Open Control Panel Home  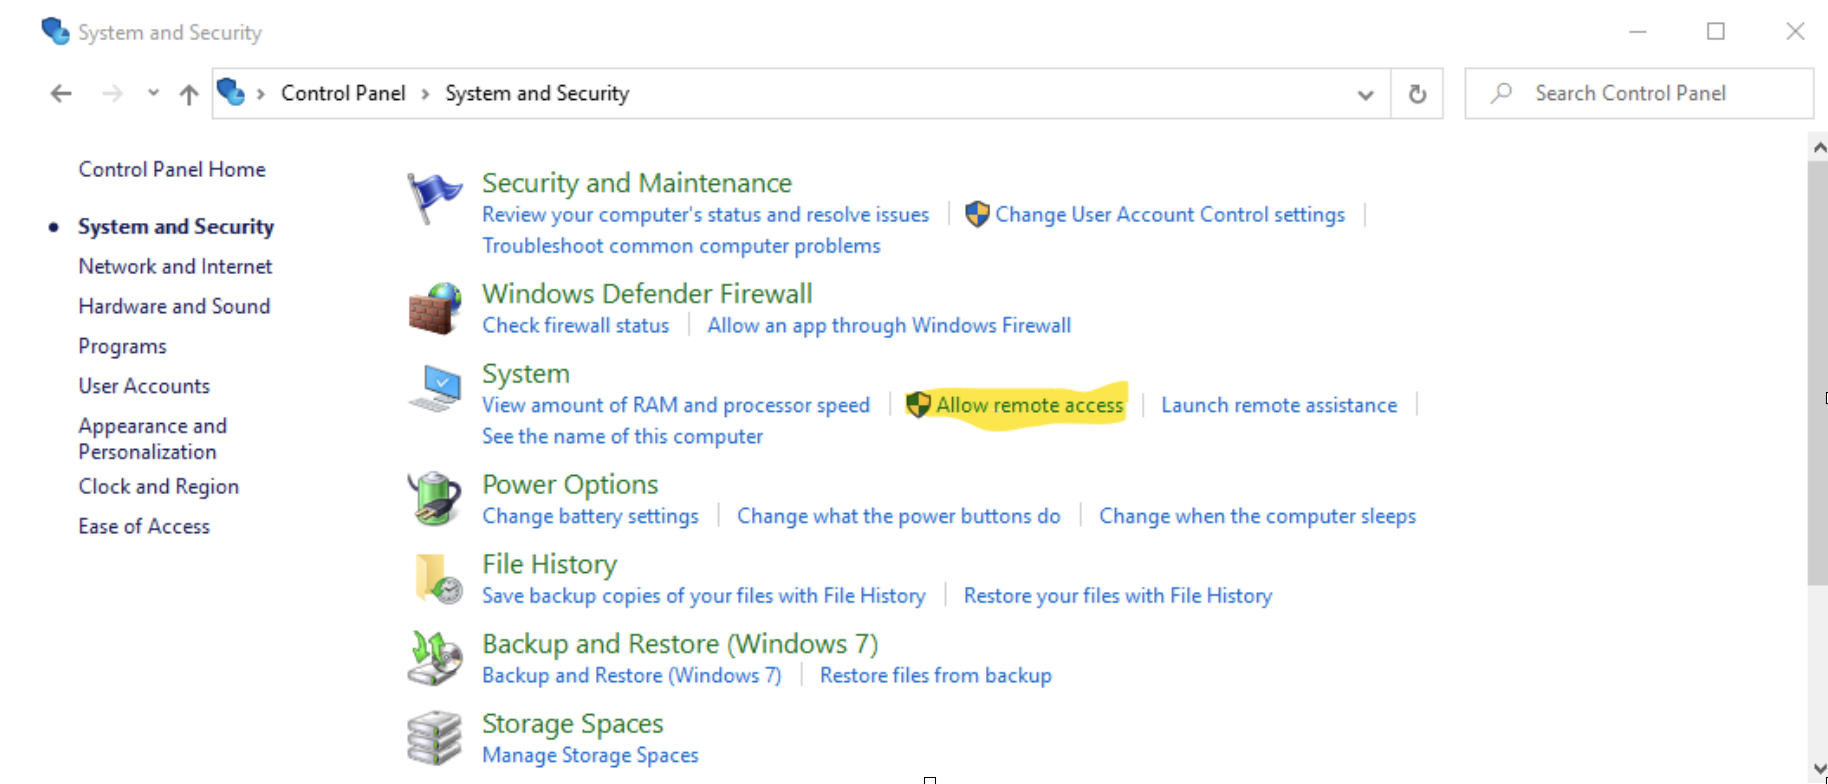pos(172,169)
